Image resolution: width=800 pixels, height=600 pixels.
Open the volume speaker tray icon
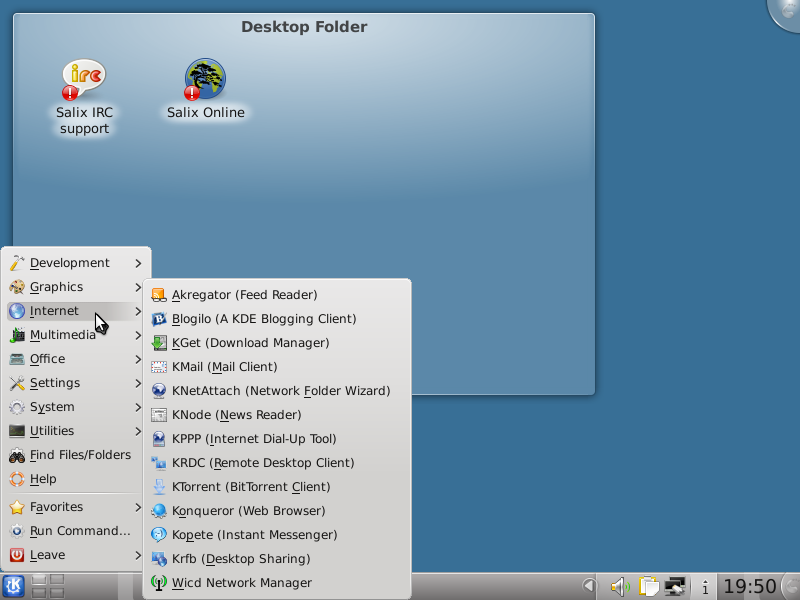click(x=620, y=587)
